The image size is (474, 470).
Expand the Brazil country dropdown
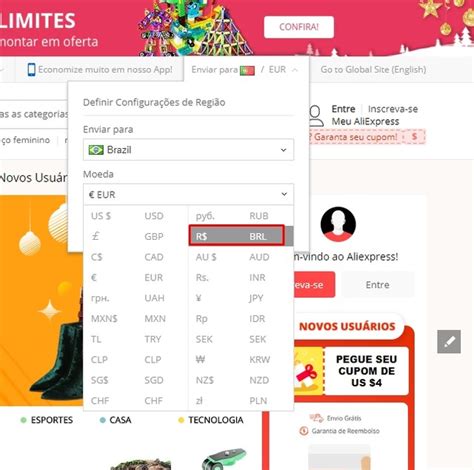coord(188,150)
